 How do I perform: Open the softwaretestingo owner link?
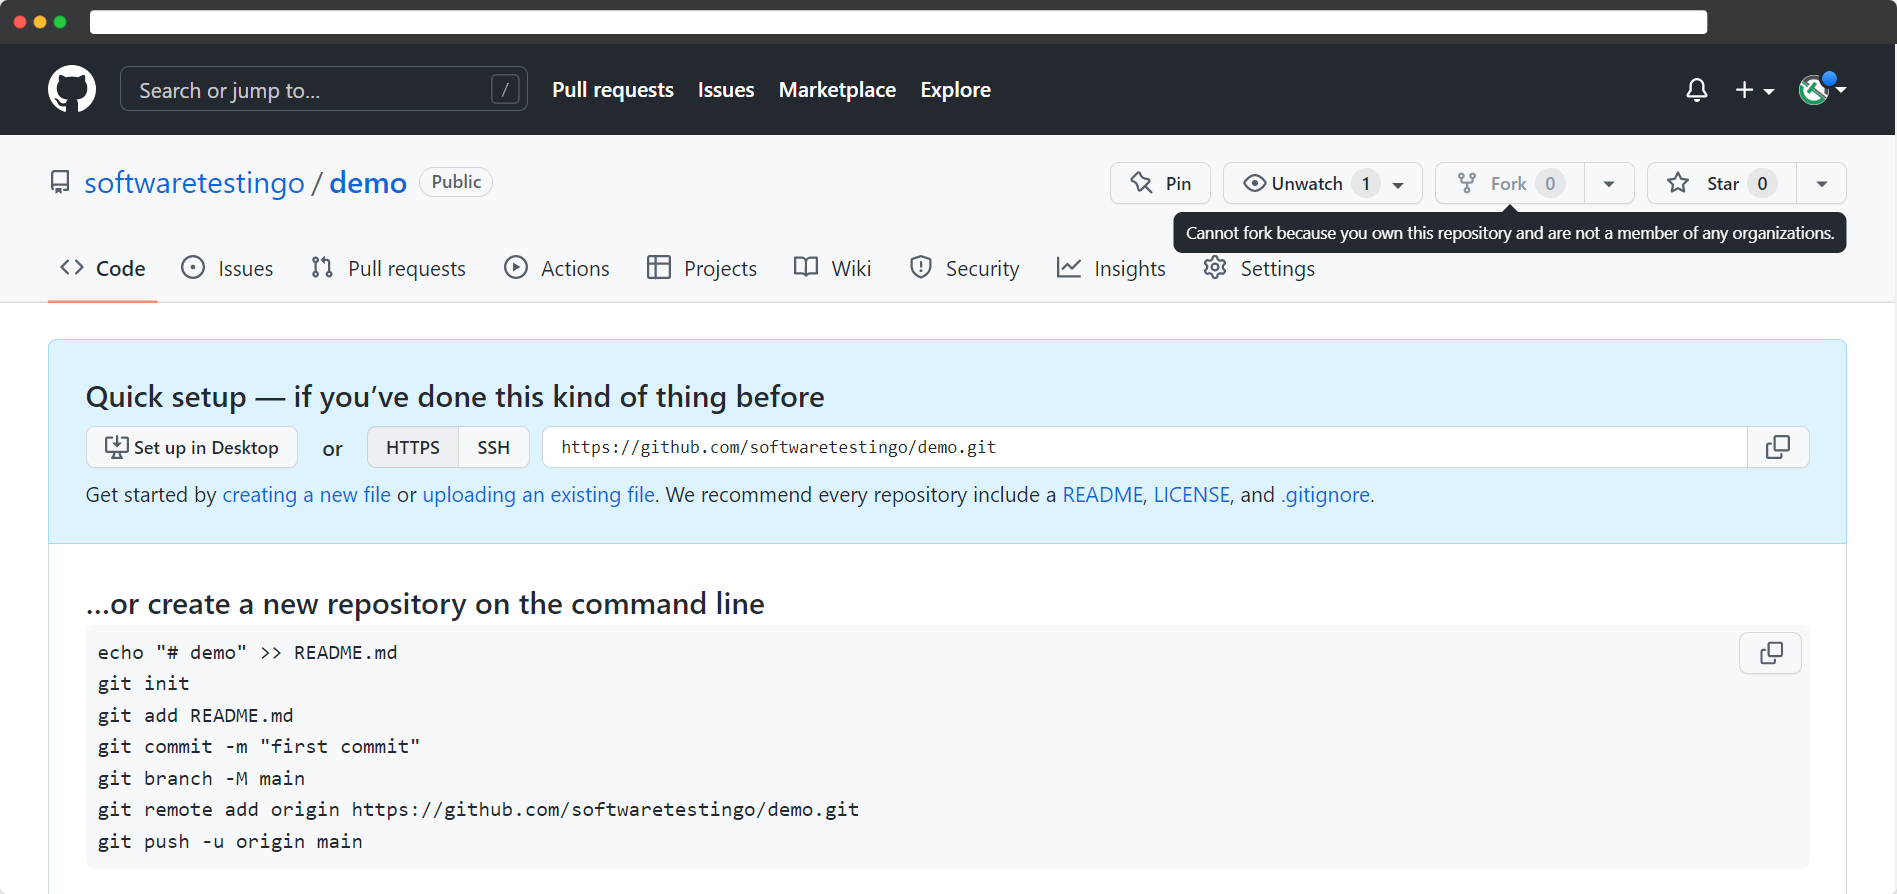pyautogui.click(x=194, y=183)
